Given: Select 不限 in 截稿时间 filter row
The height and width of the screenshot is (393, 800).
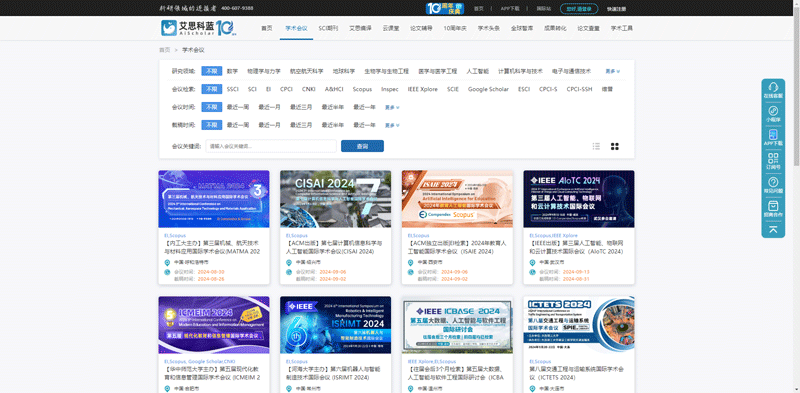Looking at the screenshot, I should point(211,125).
